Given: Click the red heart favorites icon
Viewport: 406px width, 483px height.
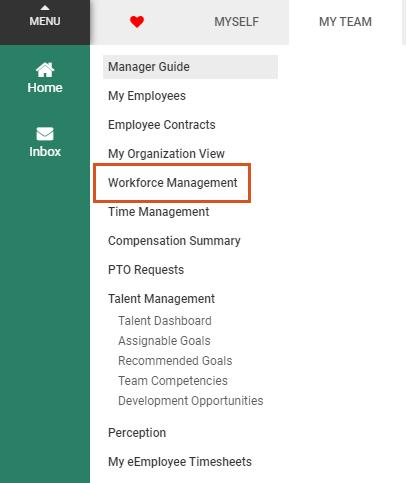Looking at the screenshot, I should click(x=137, y=22).
